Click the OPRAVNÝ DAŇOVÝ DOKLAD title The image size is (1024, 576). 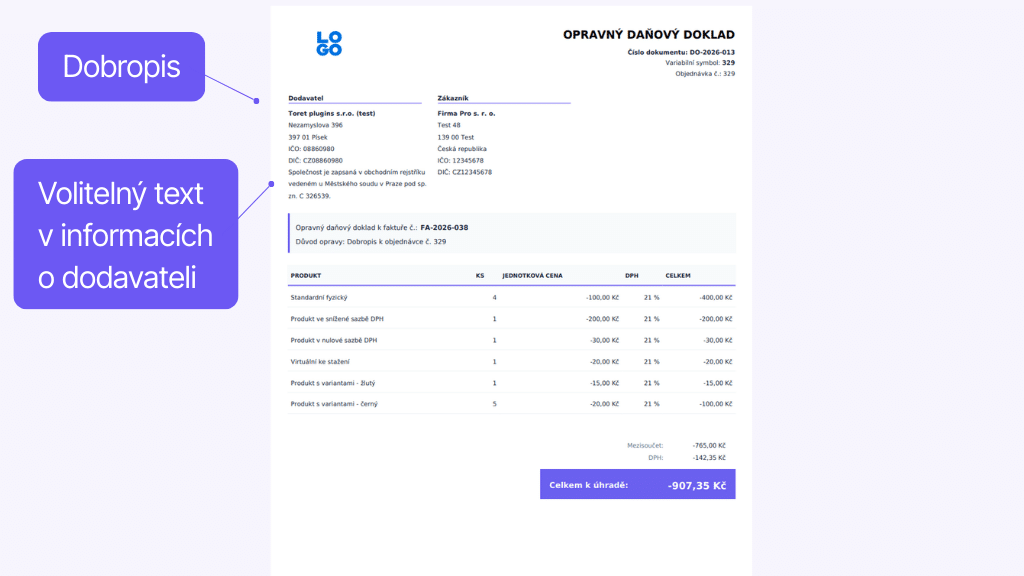(x=648, y=35)
